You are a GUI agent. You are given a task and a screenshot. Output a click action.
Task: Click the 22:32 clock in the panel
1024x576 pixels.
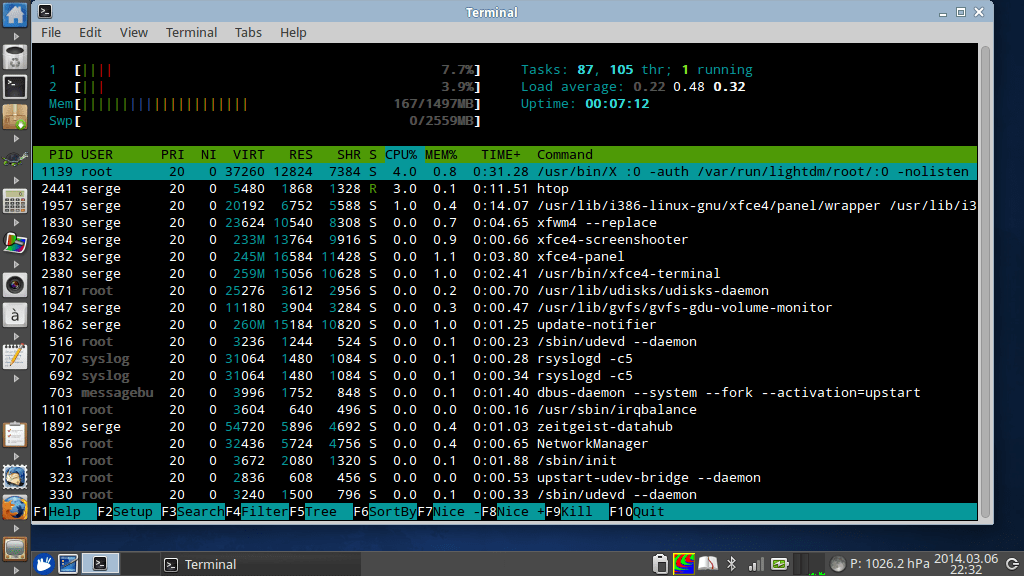click(966, 569)
